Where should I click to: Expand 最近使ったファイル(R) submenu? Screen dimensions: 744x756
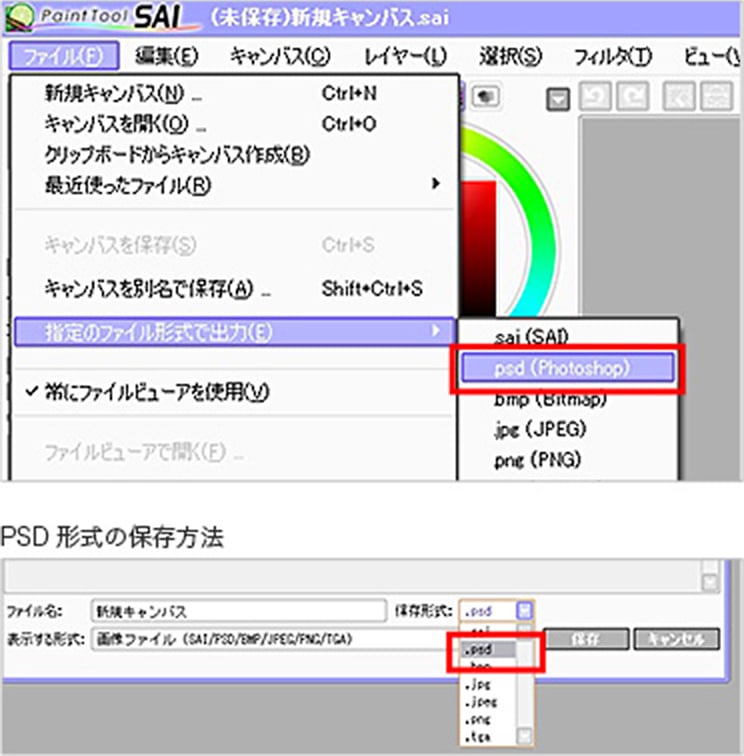pos(234,185)
